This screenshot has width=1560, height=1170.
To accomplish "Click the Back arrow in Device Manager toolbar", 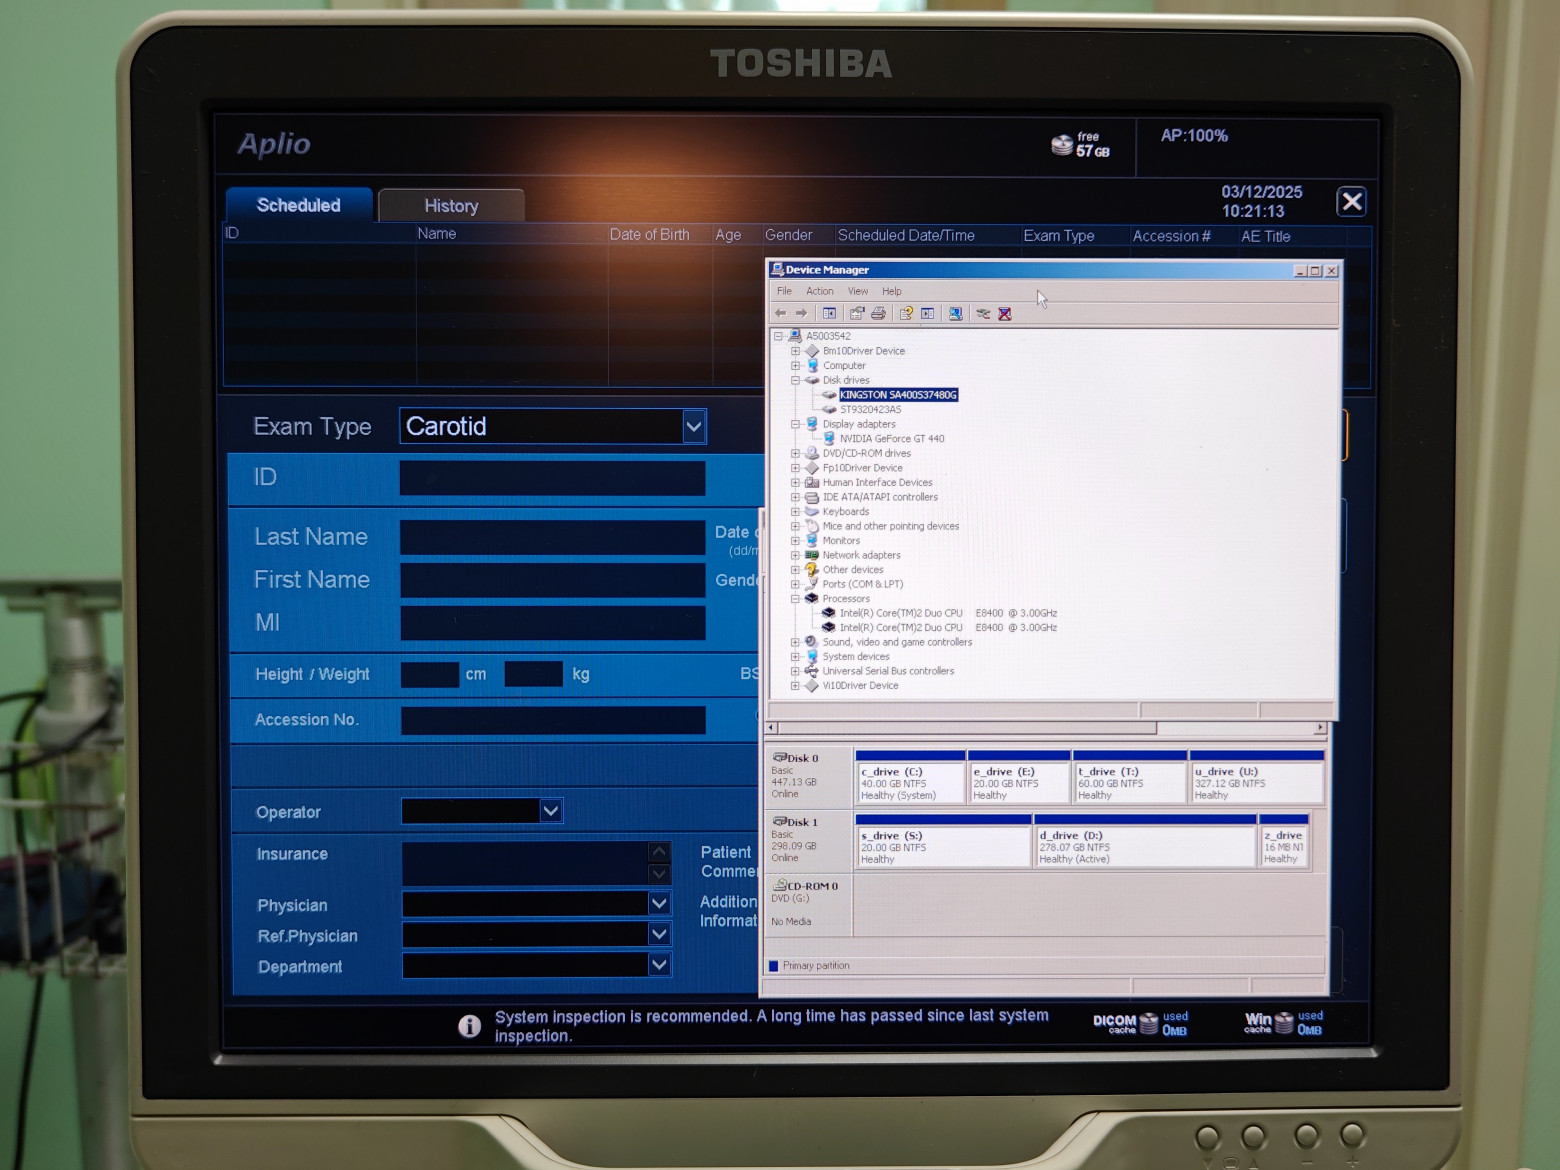I will (783, 313).
